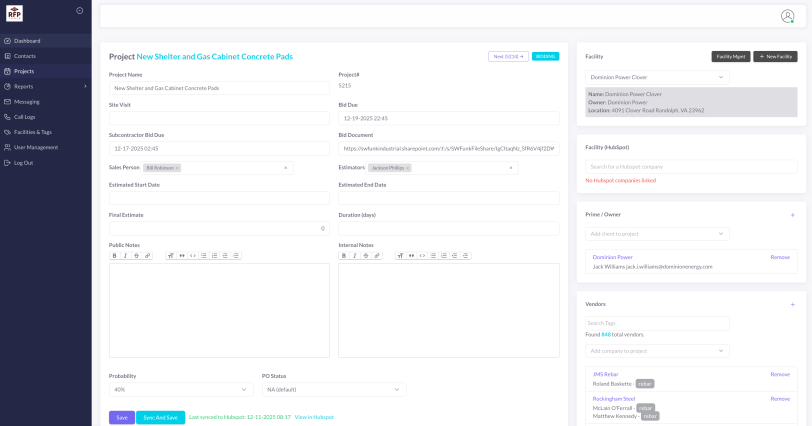Open Messaging in the sidebar
Viewport: 812px width, 426px height.
[x=46, y=102]
